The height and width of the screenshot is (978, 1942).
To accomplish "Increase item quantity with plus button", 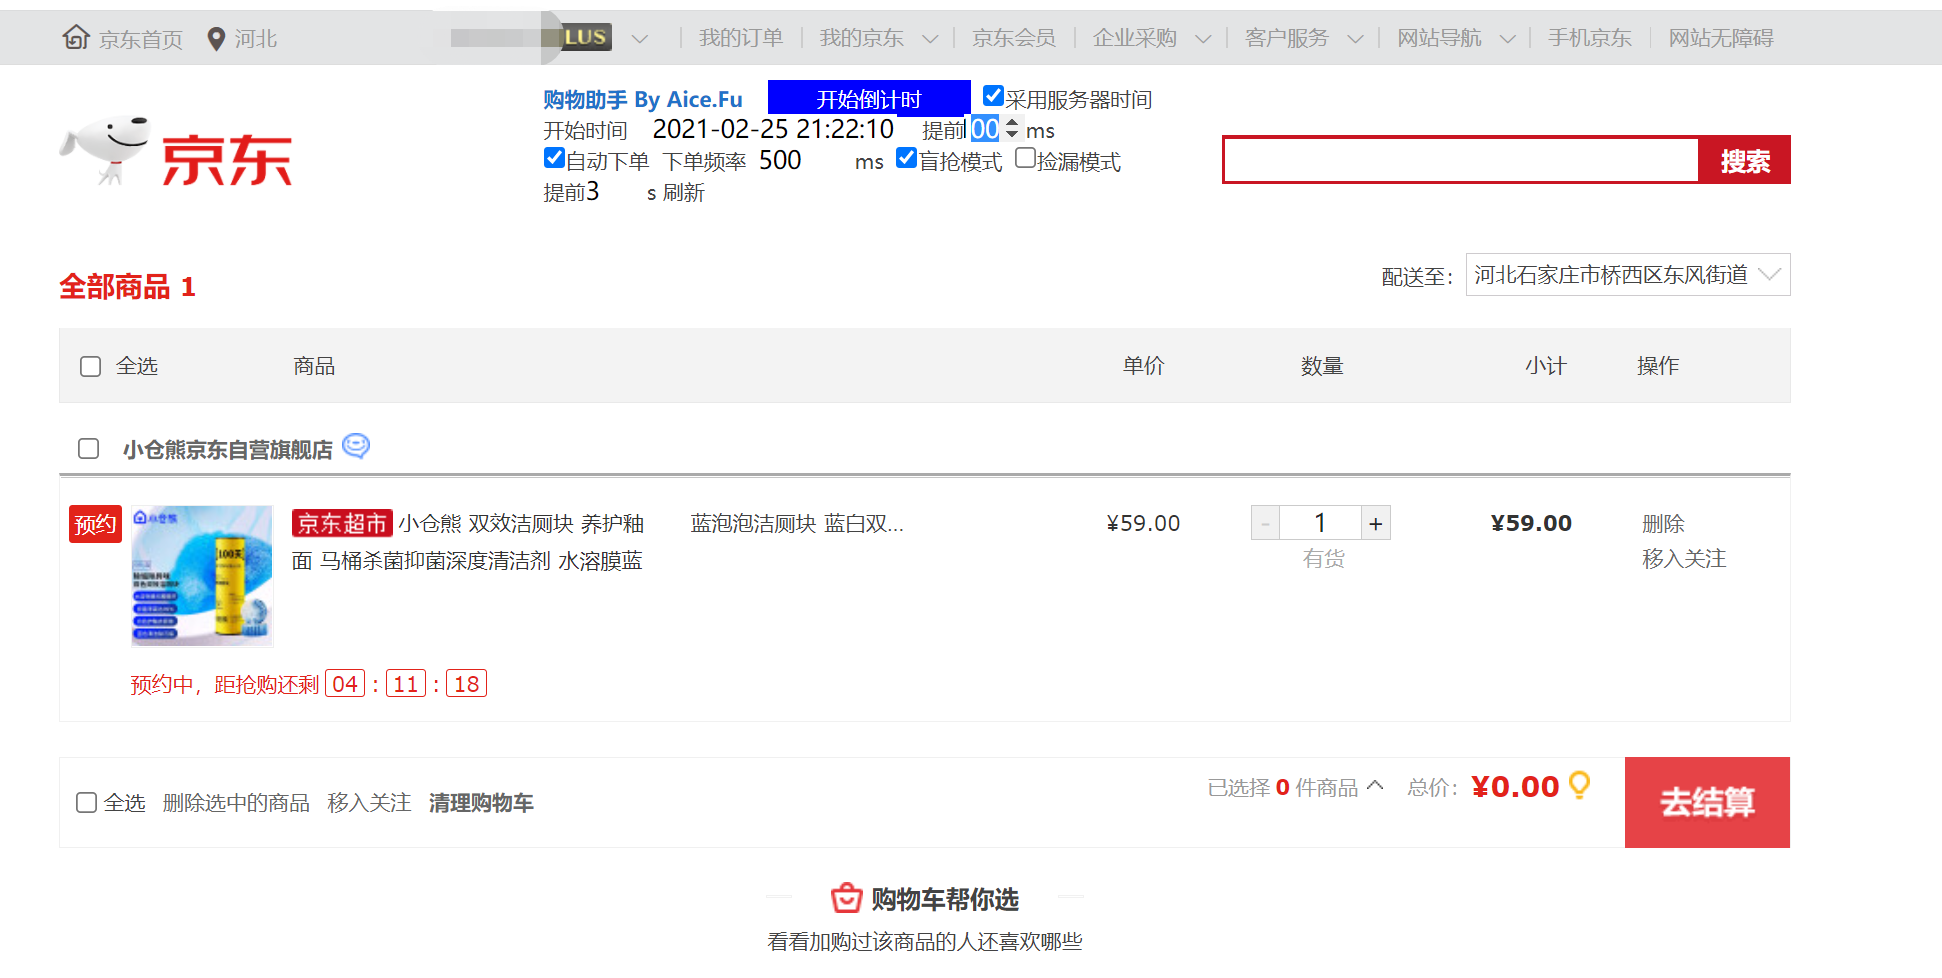I will pyautogui.click(x=1376, y=523).
